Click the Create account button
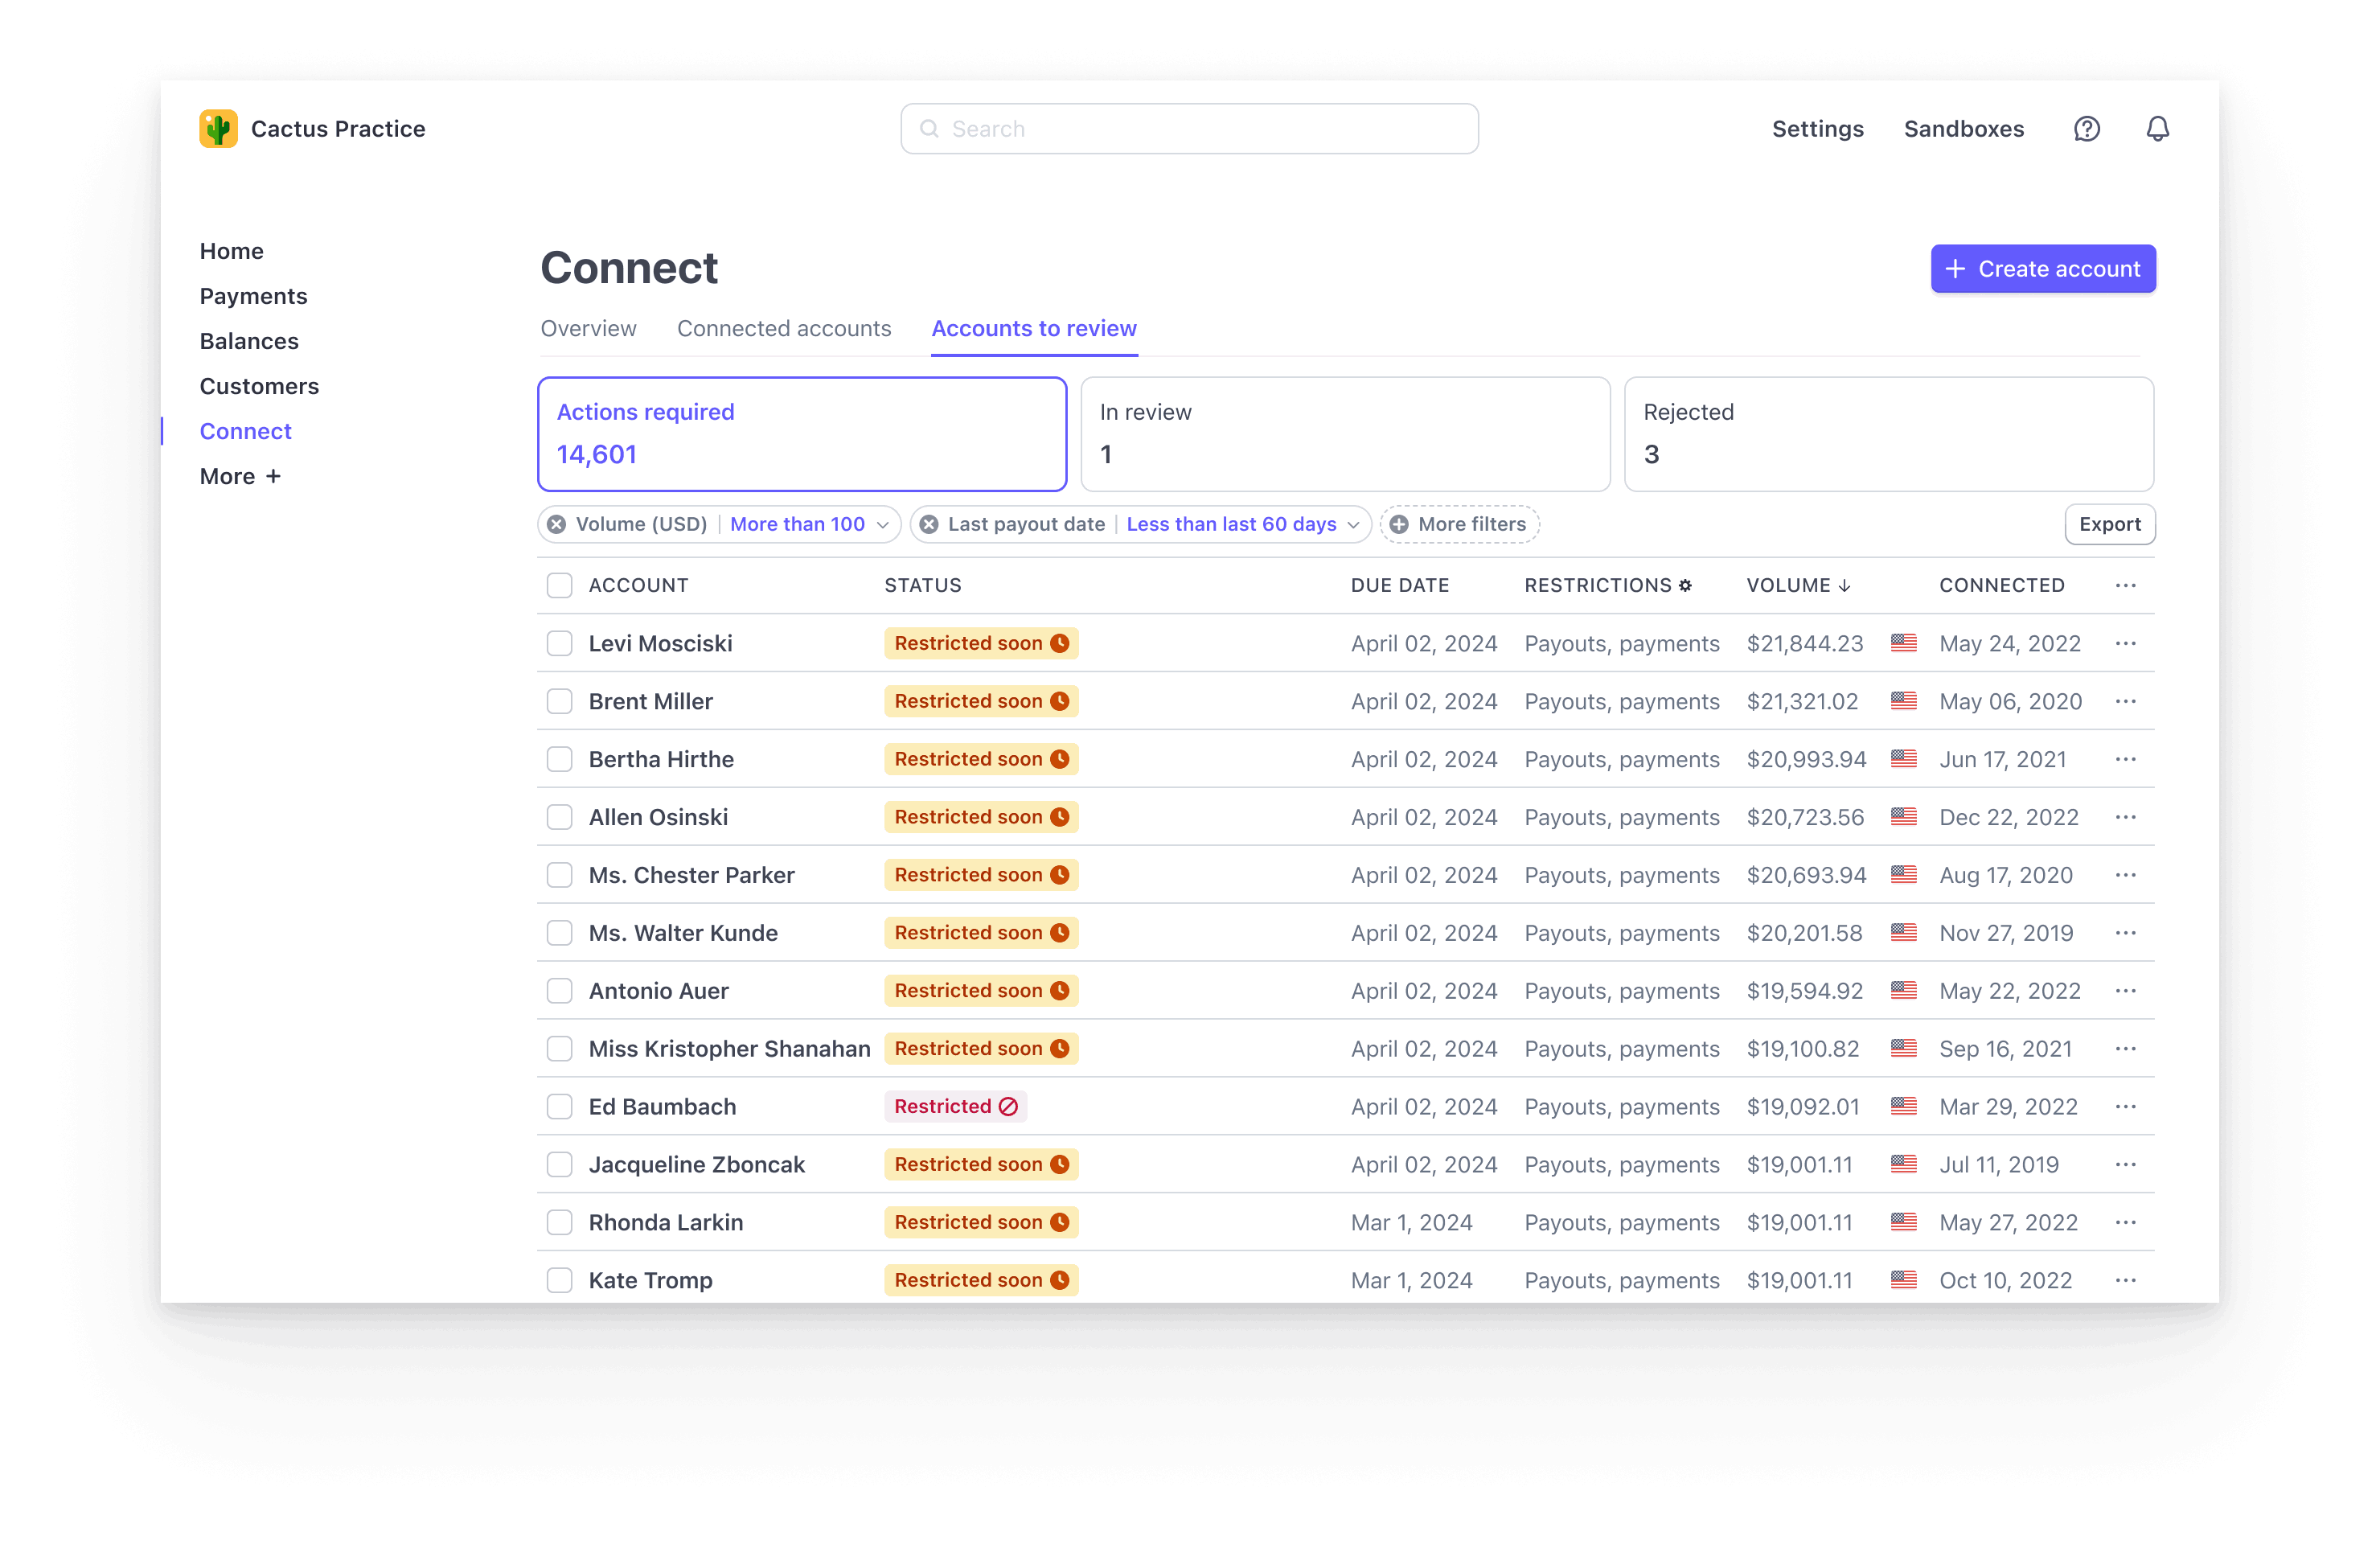The height and width of the screenshot is (1544, 2380). 2041,267
